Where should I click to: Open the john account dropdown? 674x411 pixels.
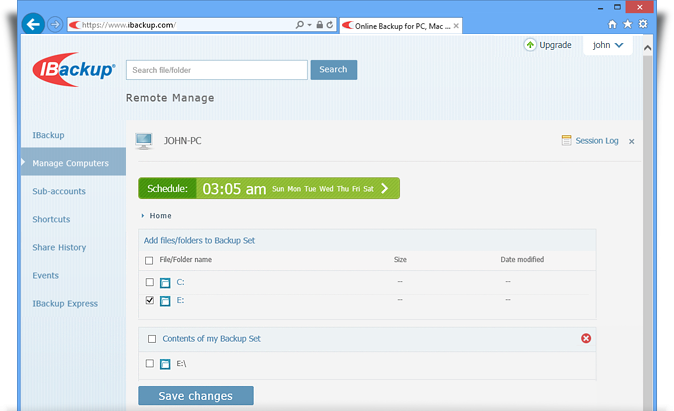[x=607, y=45]
